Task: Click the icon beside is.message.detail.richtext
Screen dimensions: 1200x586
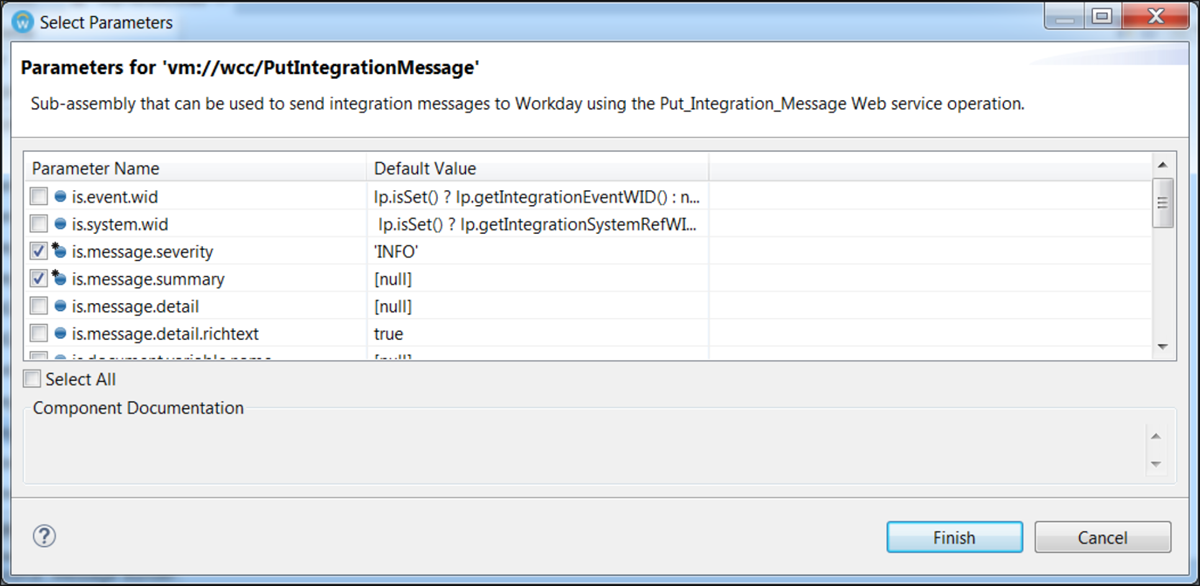Action: pyautogui.click(x=60, y=333)
